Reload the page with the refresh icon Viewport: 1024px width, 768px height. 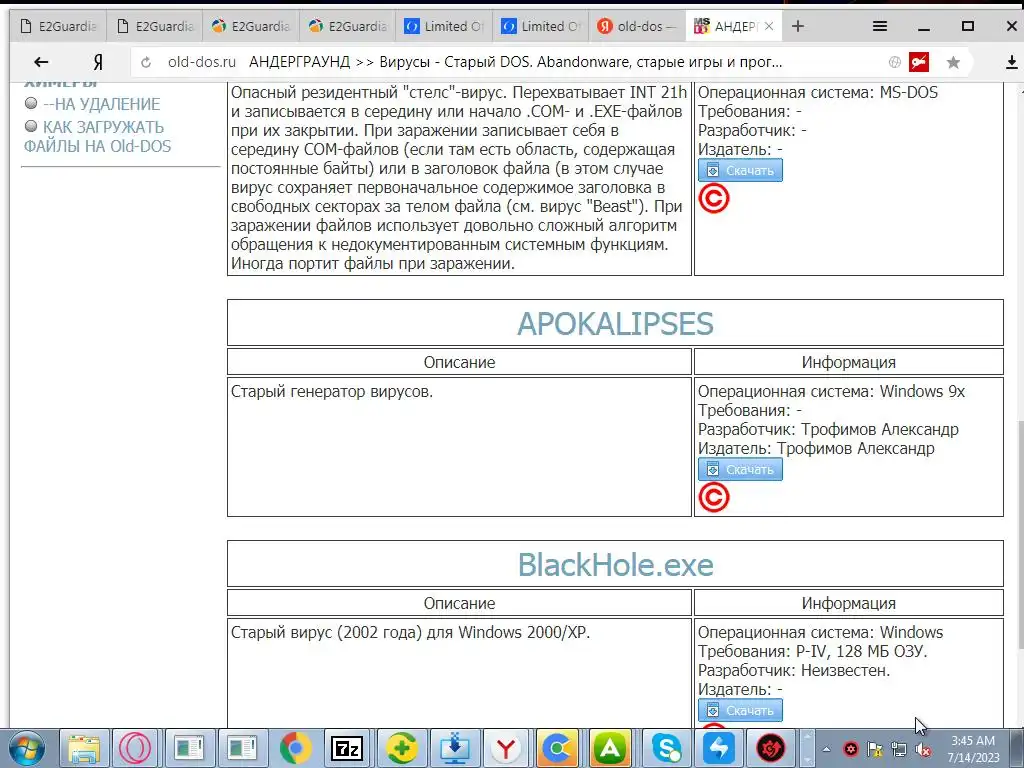[146, 62]
